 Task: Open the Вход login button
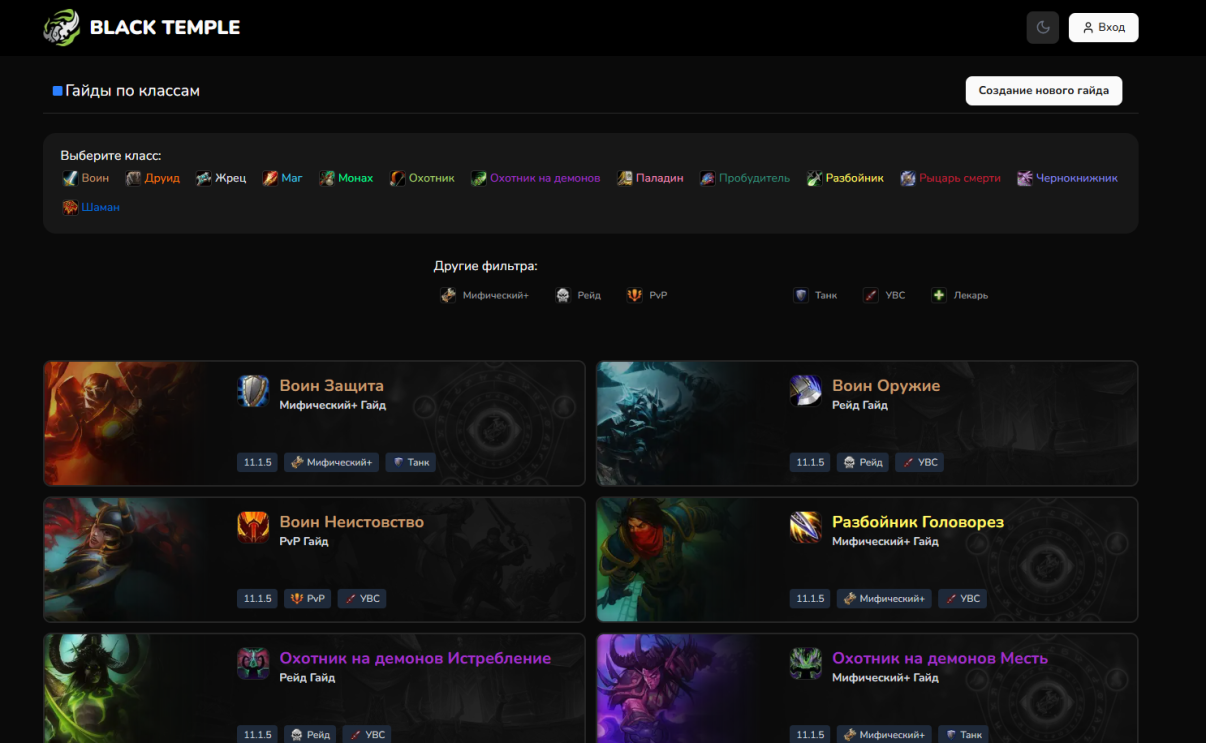[x=1104, y=28]
